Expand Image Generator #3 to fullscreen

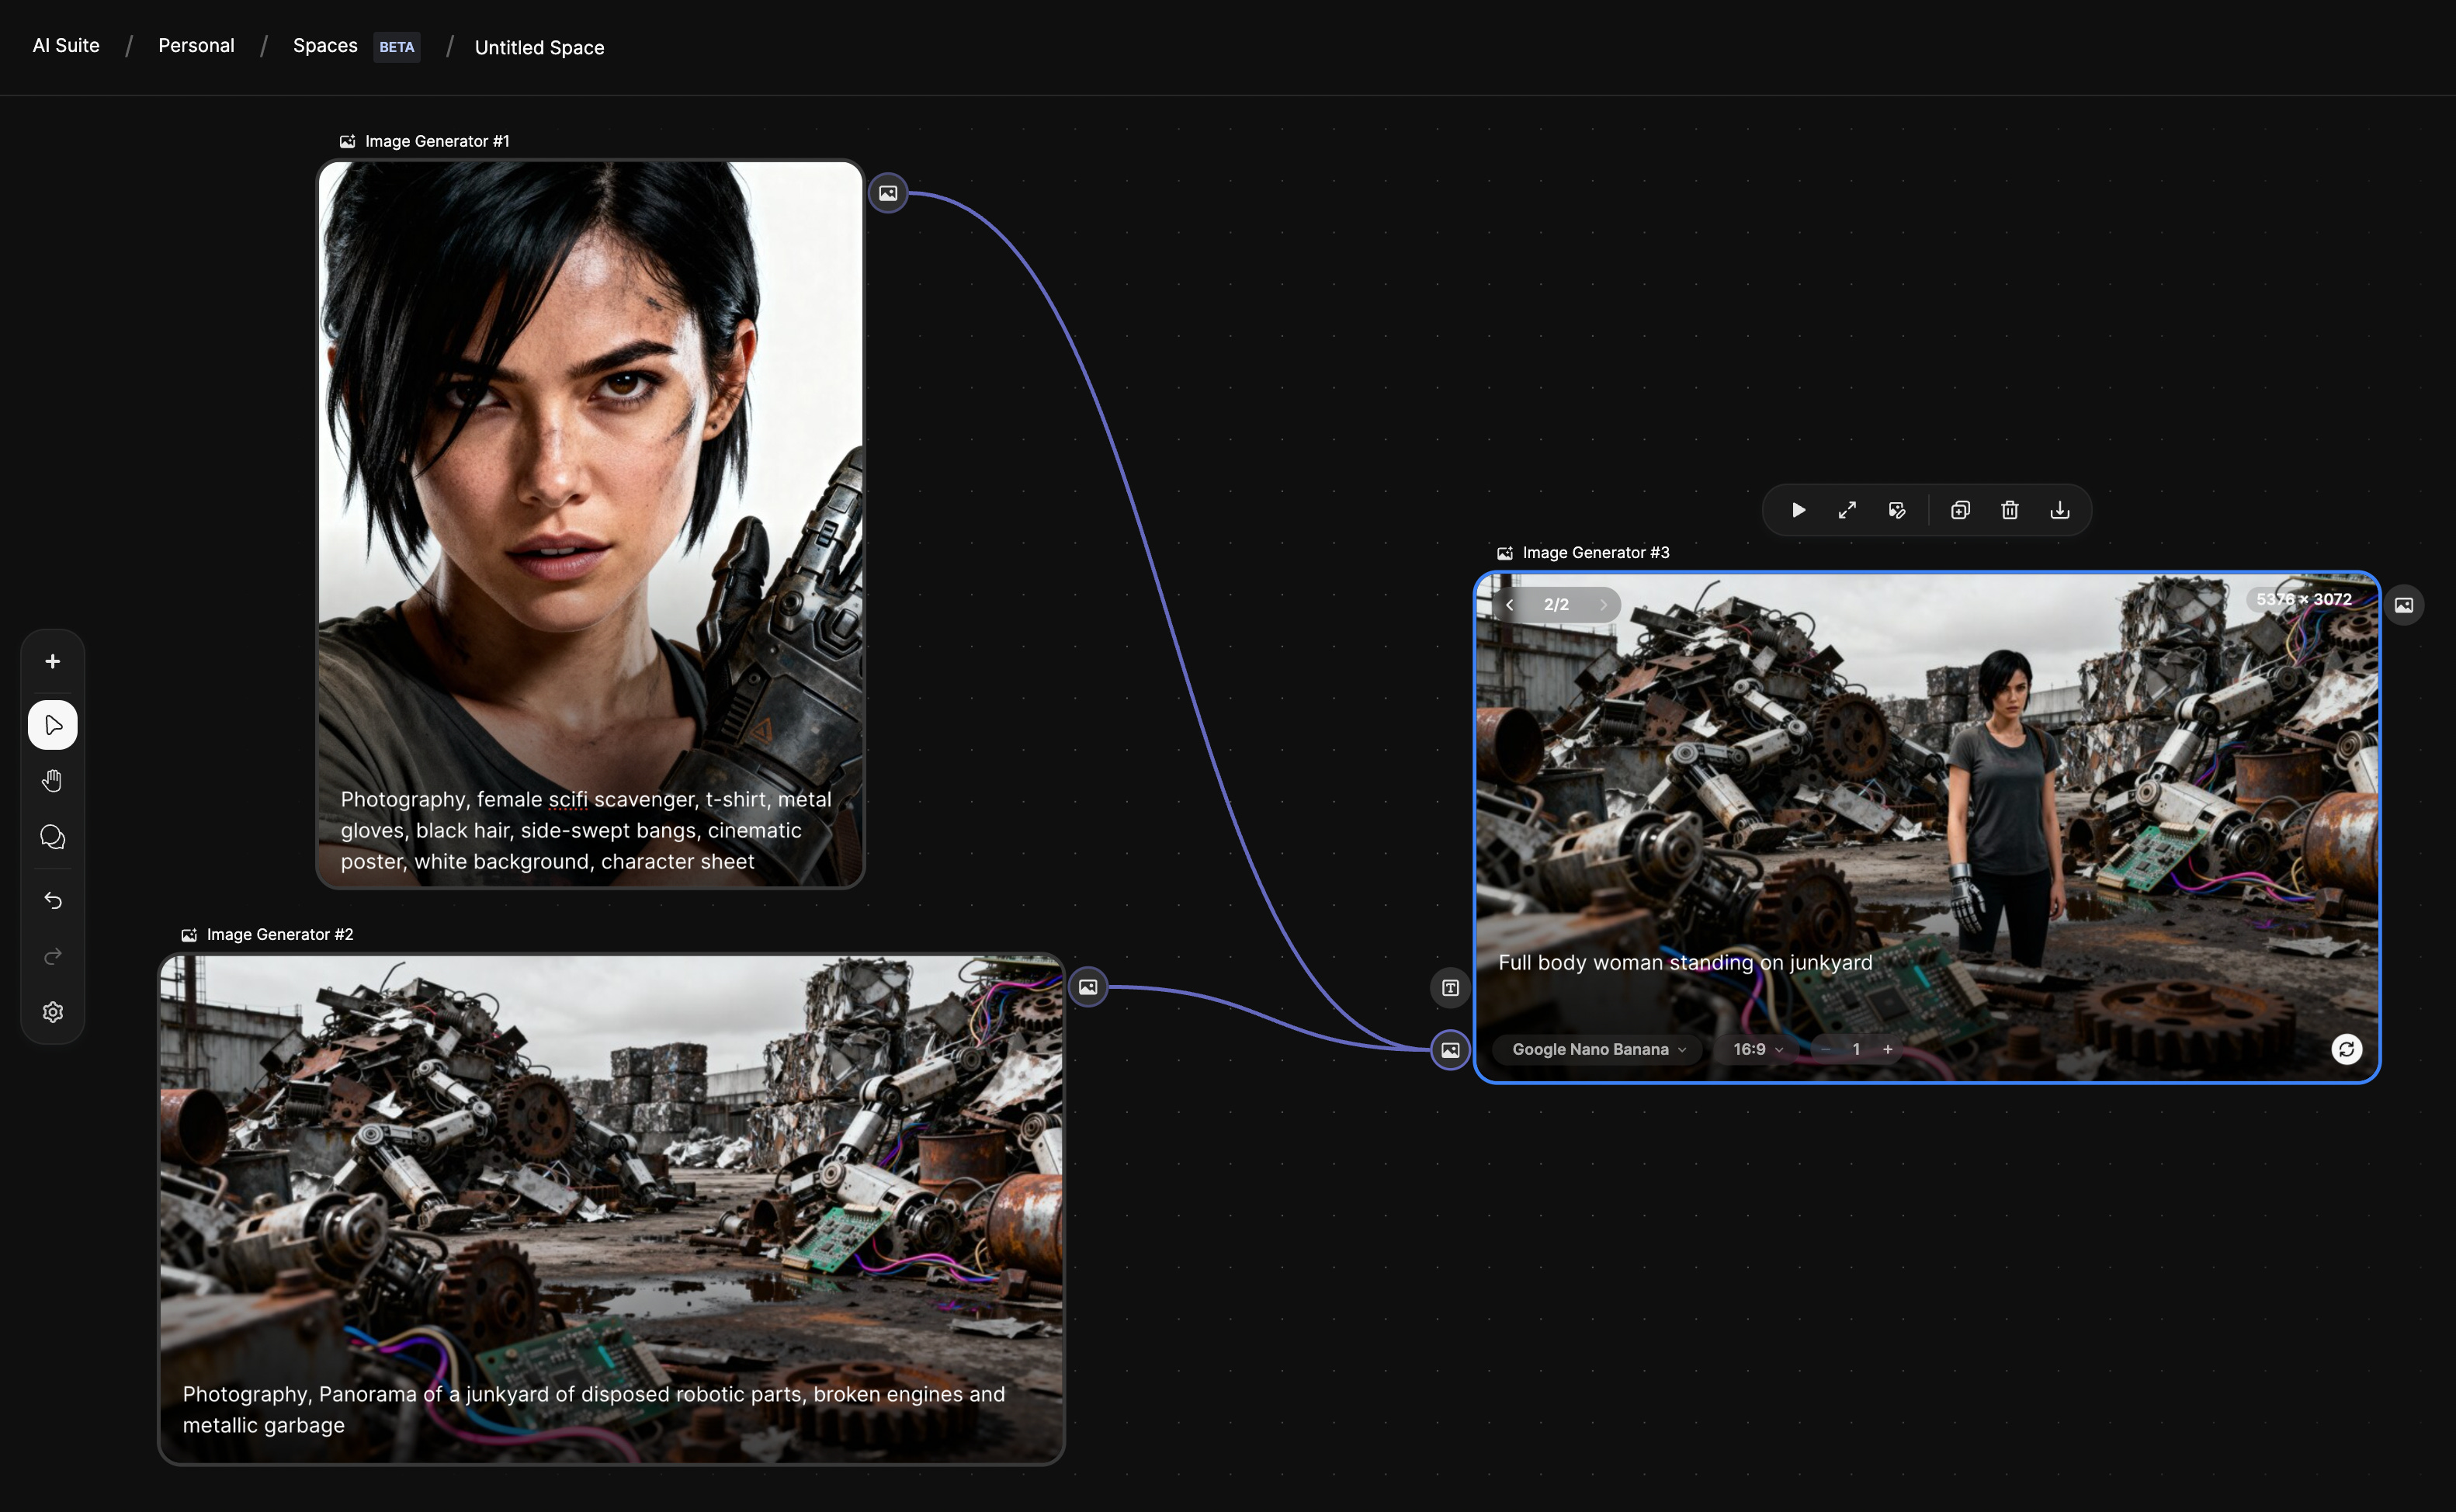1847,510
